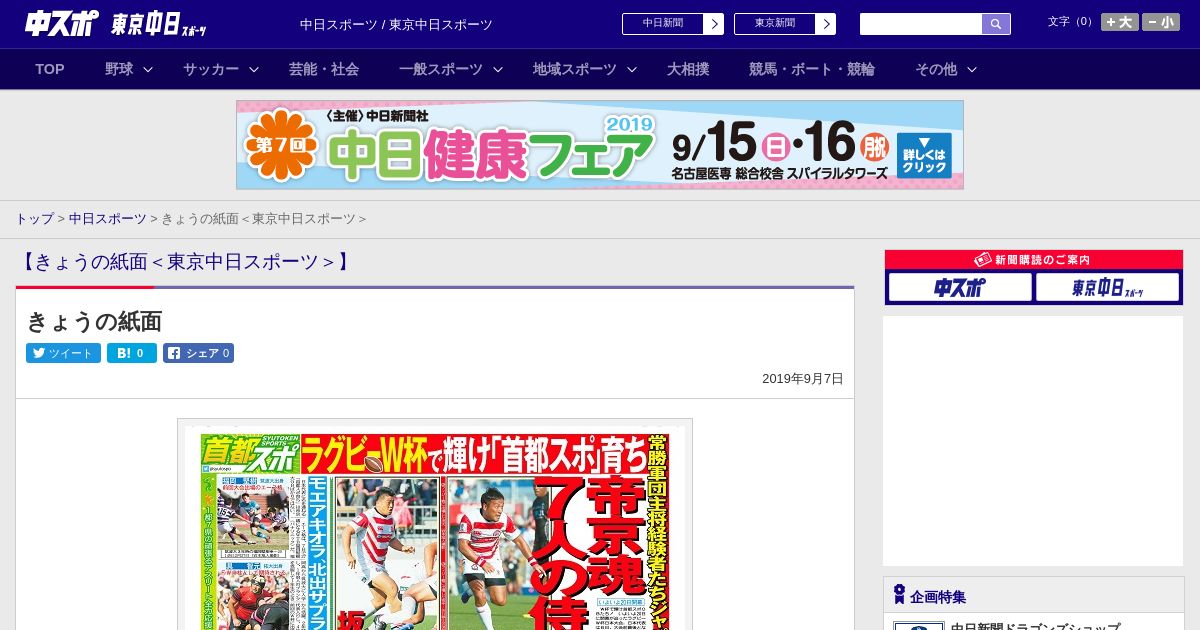Follow the トップ breadcrumb link

(x=34, y=218)
